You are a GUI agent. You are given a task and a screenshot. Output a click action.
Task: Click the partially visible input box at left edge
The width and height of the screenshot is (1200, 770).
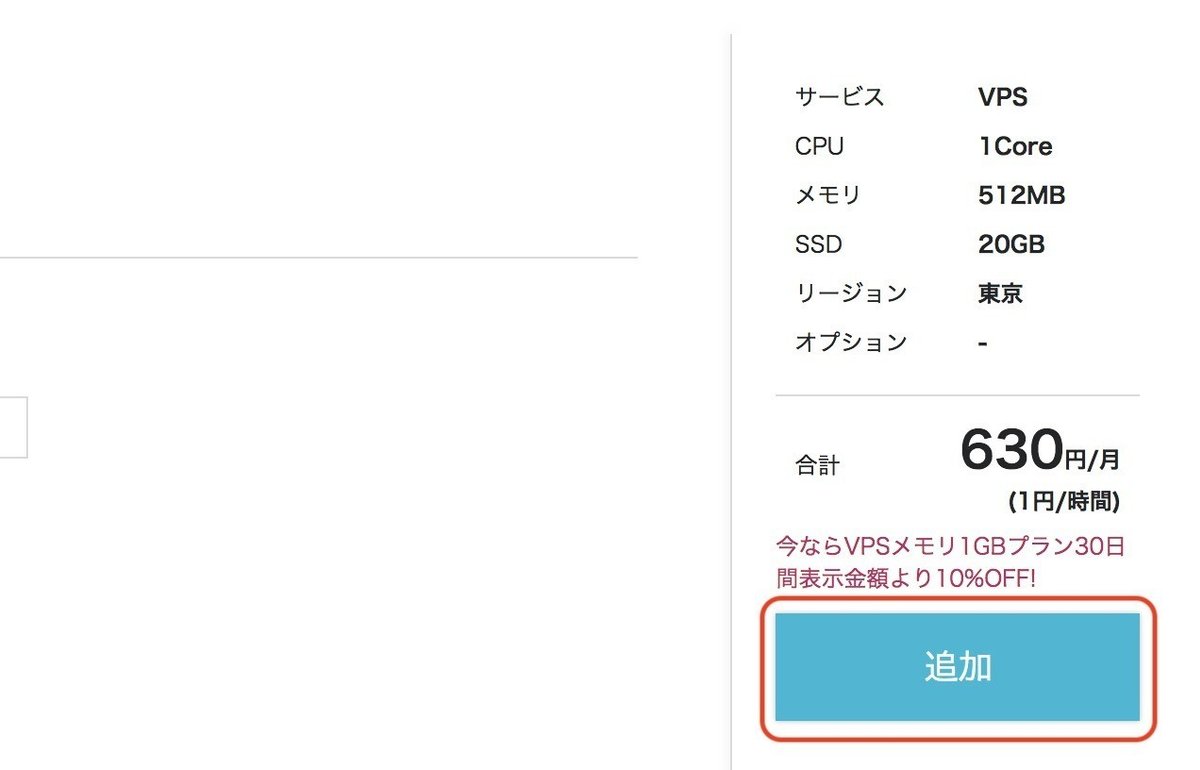pos(12,428)
